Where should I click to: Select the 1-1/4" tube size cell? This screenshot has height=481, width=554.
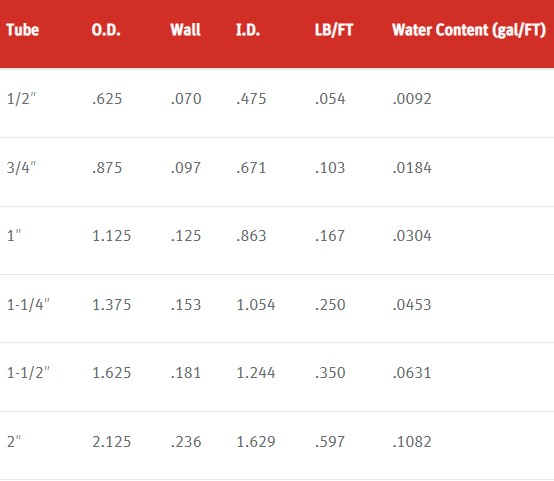(x=28, y=305)
